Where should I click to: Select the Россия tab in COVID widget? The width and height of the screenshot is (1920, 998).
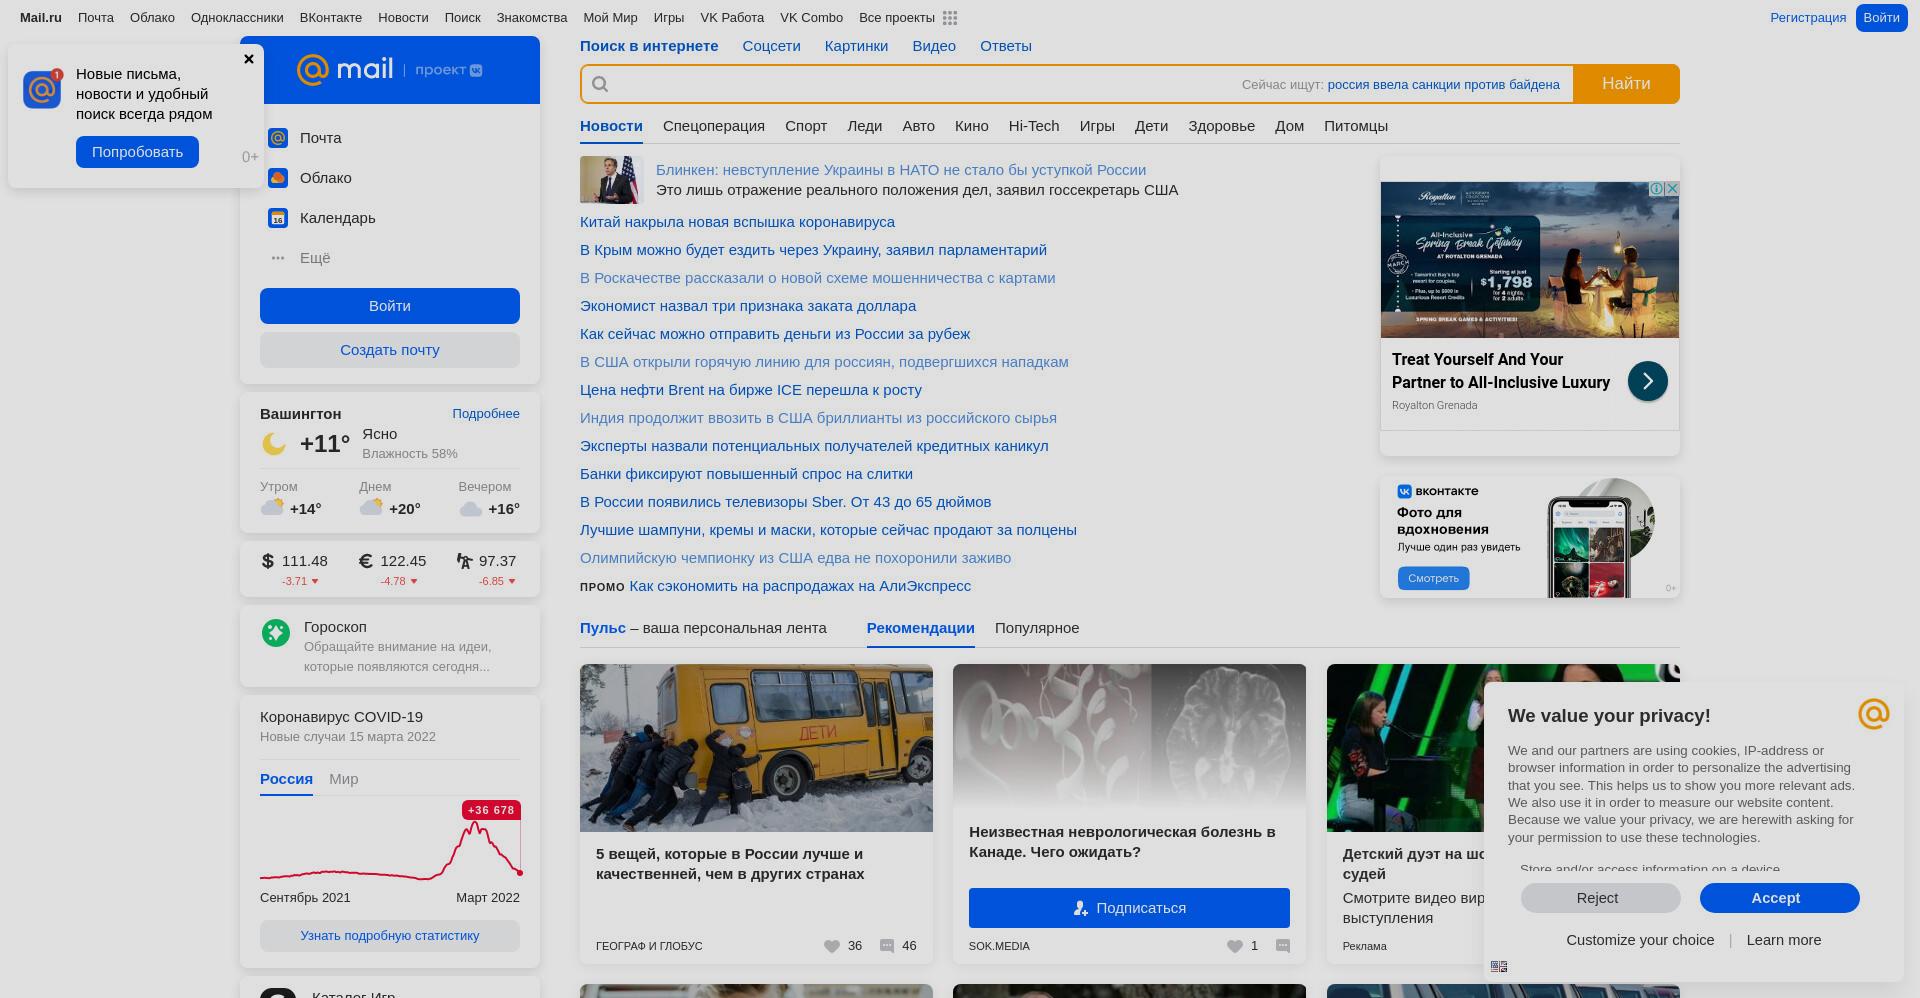pyautogui.click(x=286, y=779)
